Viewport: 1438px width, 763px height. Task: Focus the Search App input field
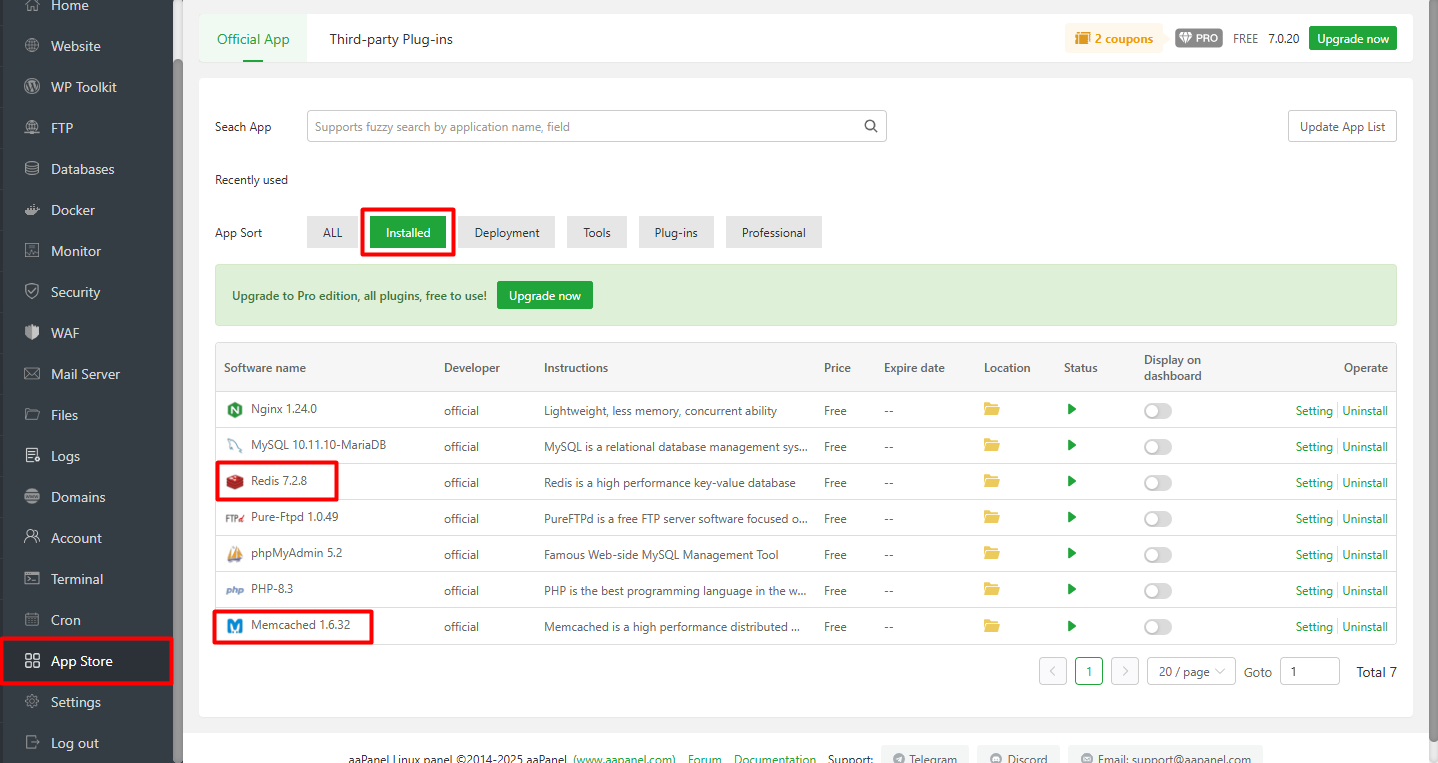(585, 127)
